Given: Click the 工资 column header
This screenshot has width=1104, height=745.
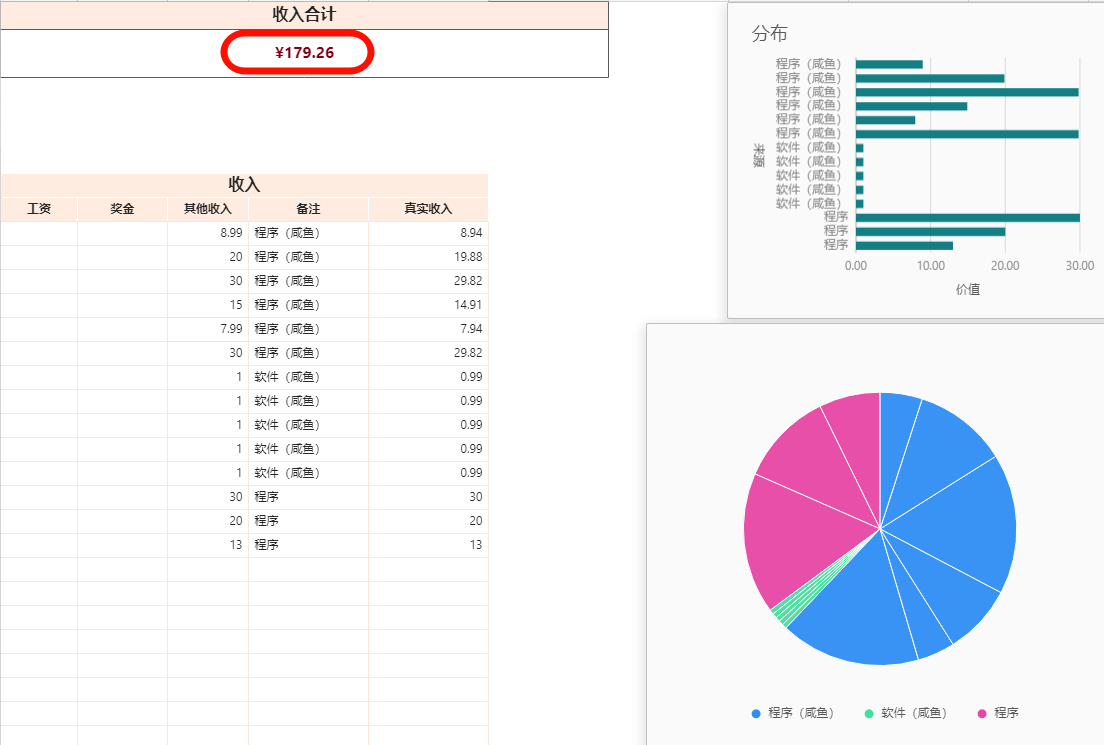Looking at the screenshot, I should (39, 209).
